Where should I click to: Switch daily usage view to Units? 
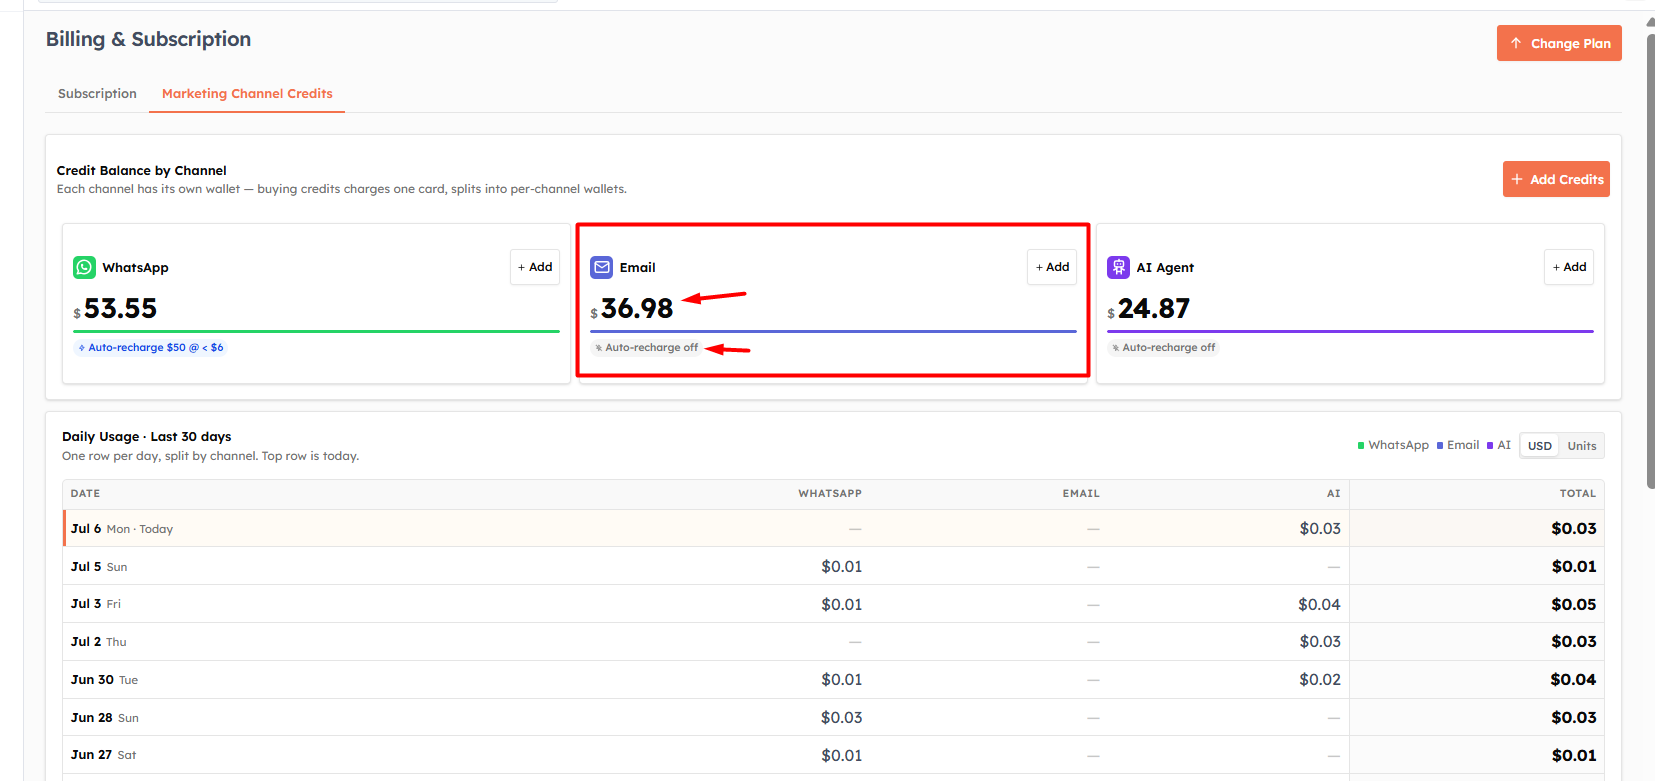pos(1582,446)
